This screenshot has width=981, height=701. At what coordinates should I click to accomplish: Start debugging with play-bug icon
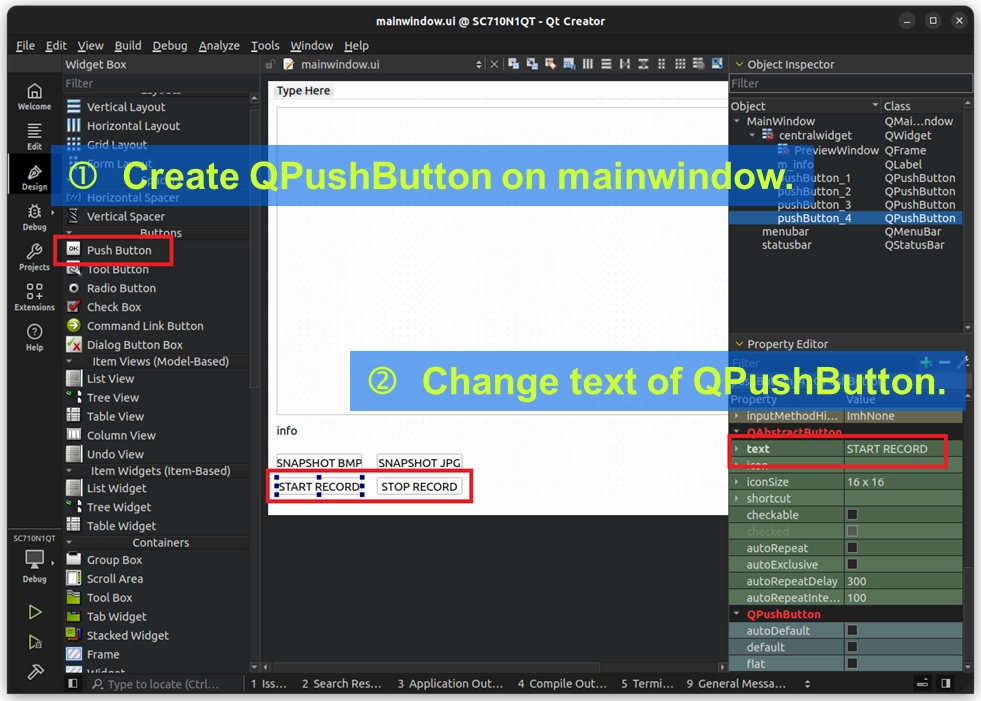[x=35, y=642]
